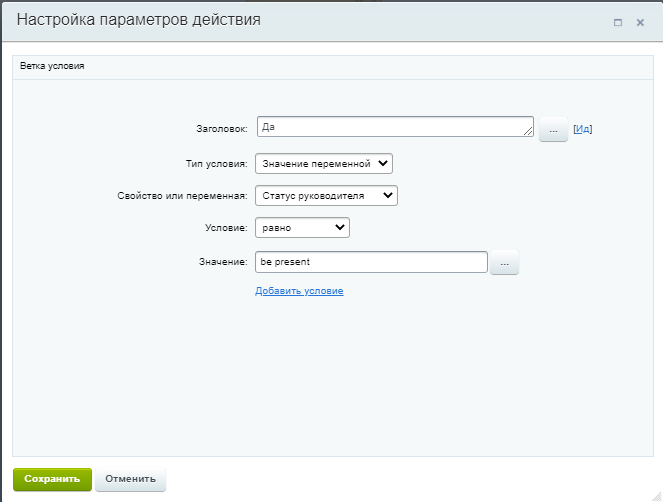The width and height of the screenshot is (663, 502).
Task: Select the Ветка условия section heading
Action: [52, 66]
